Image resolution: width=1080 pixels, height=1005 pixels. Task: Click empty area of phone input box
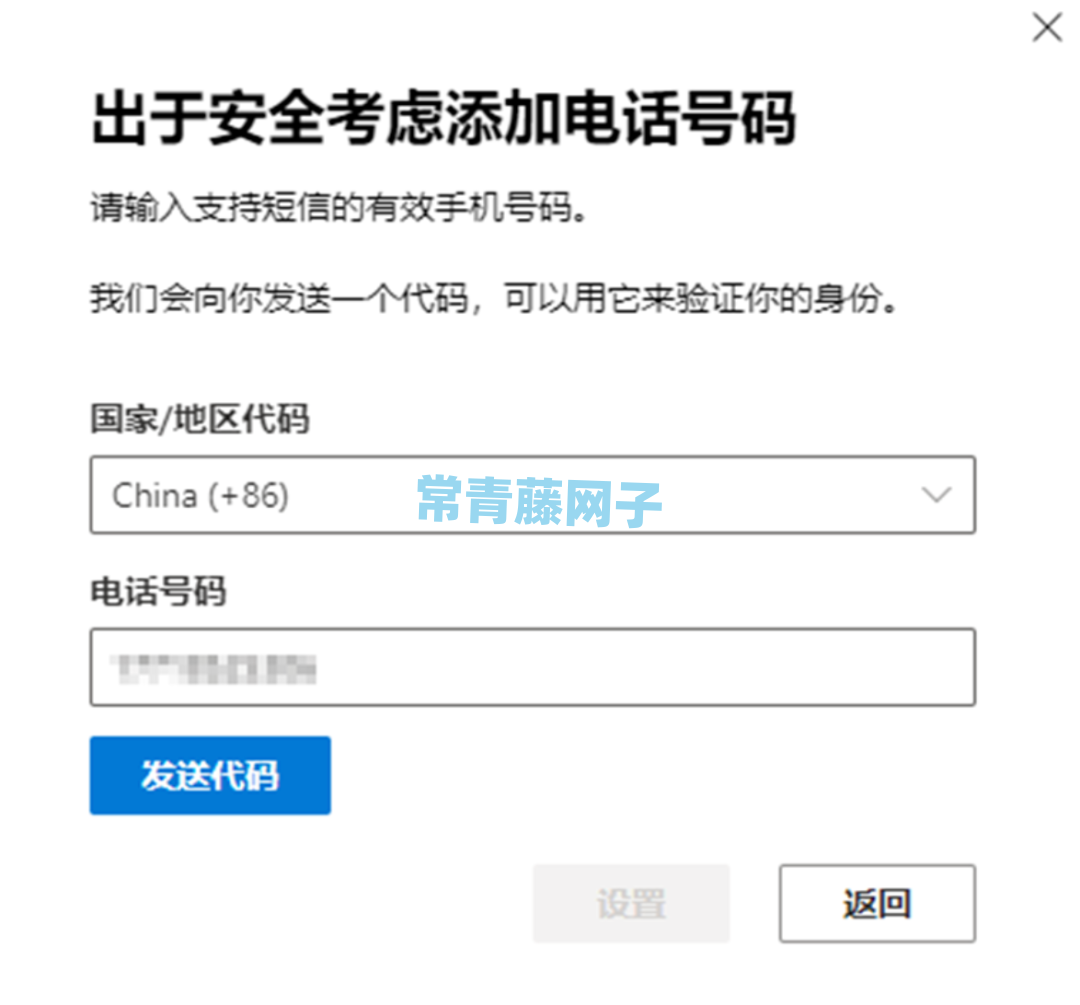(x=641, y=667)
